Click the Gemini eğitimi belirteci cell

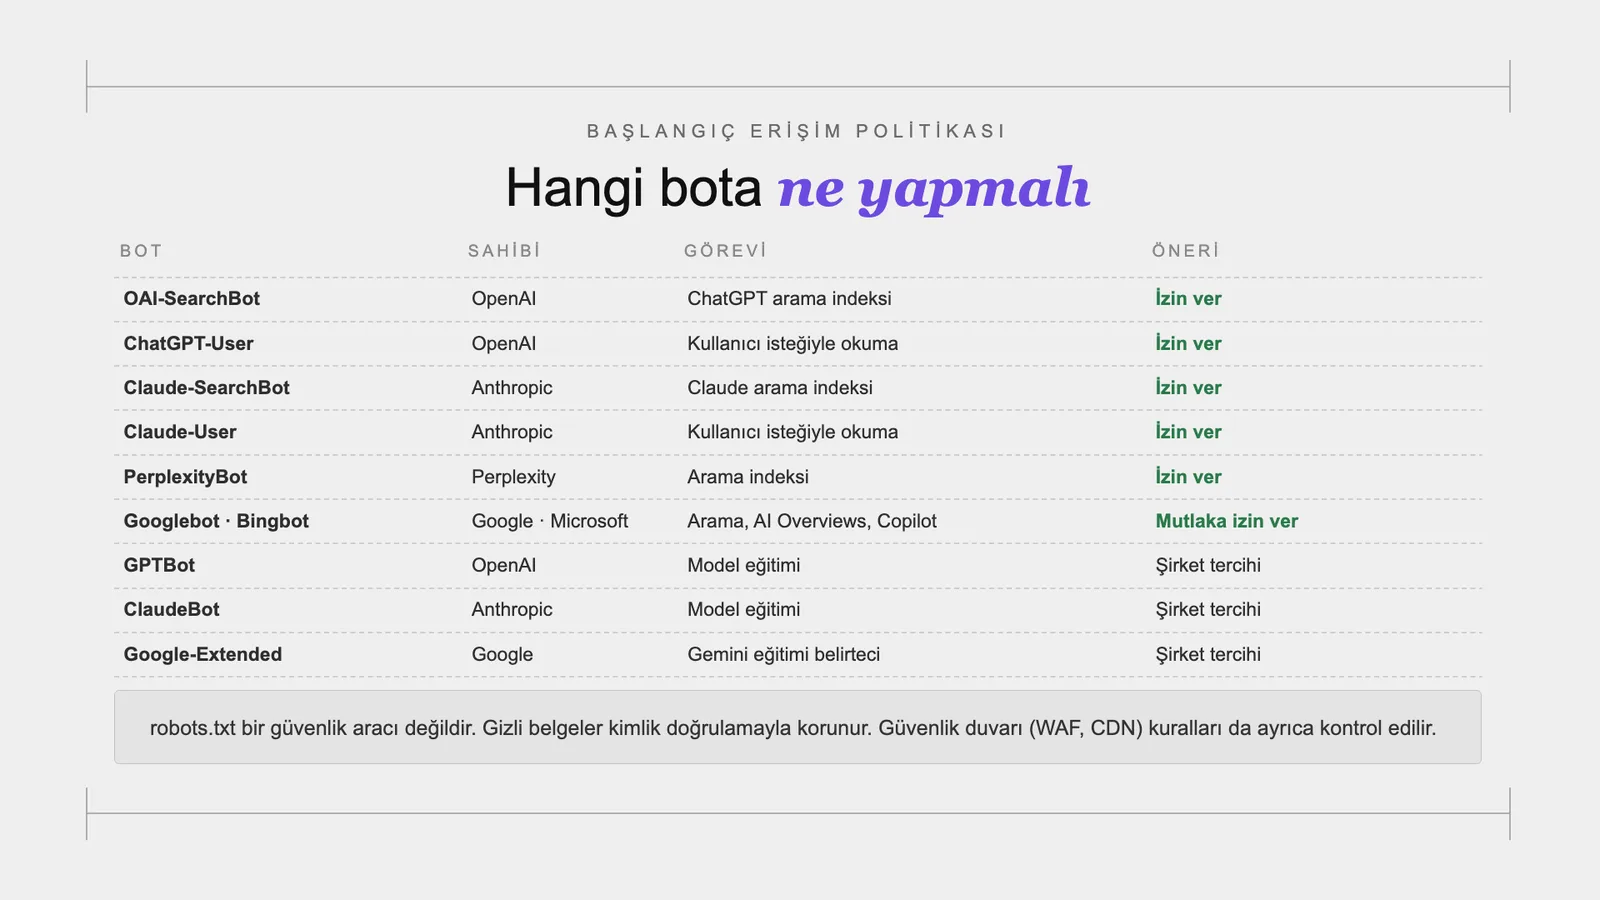(784, 654)
